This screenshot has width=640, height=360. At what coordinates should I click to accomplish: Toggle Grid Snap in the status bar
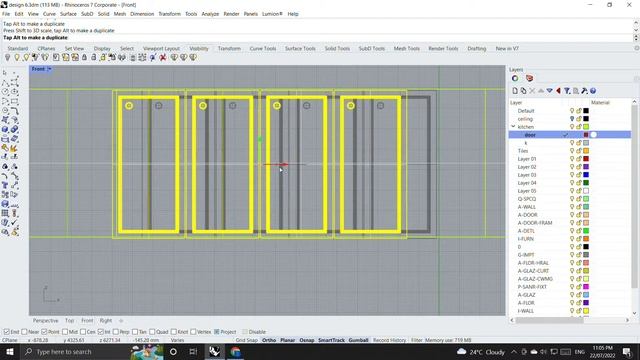[x=247, y=340]
